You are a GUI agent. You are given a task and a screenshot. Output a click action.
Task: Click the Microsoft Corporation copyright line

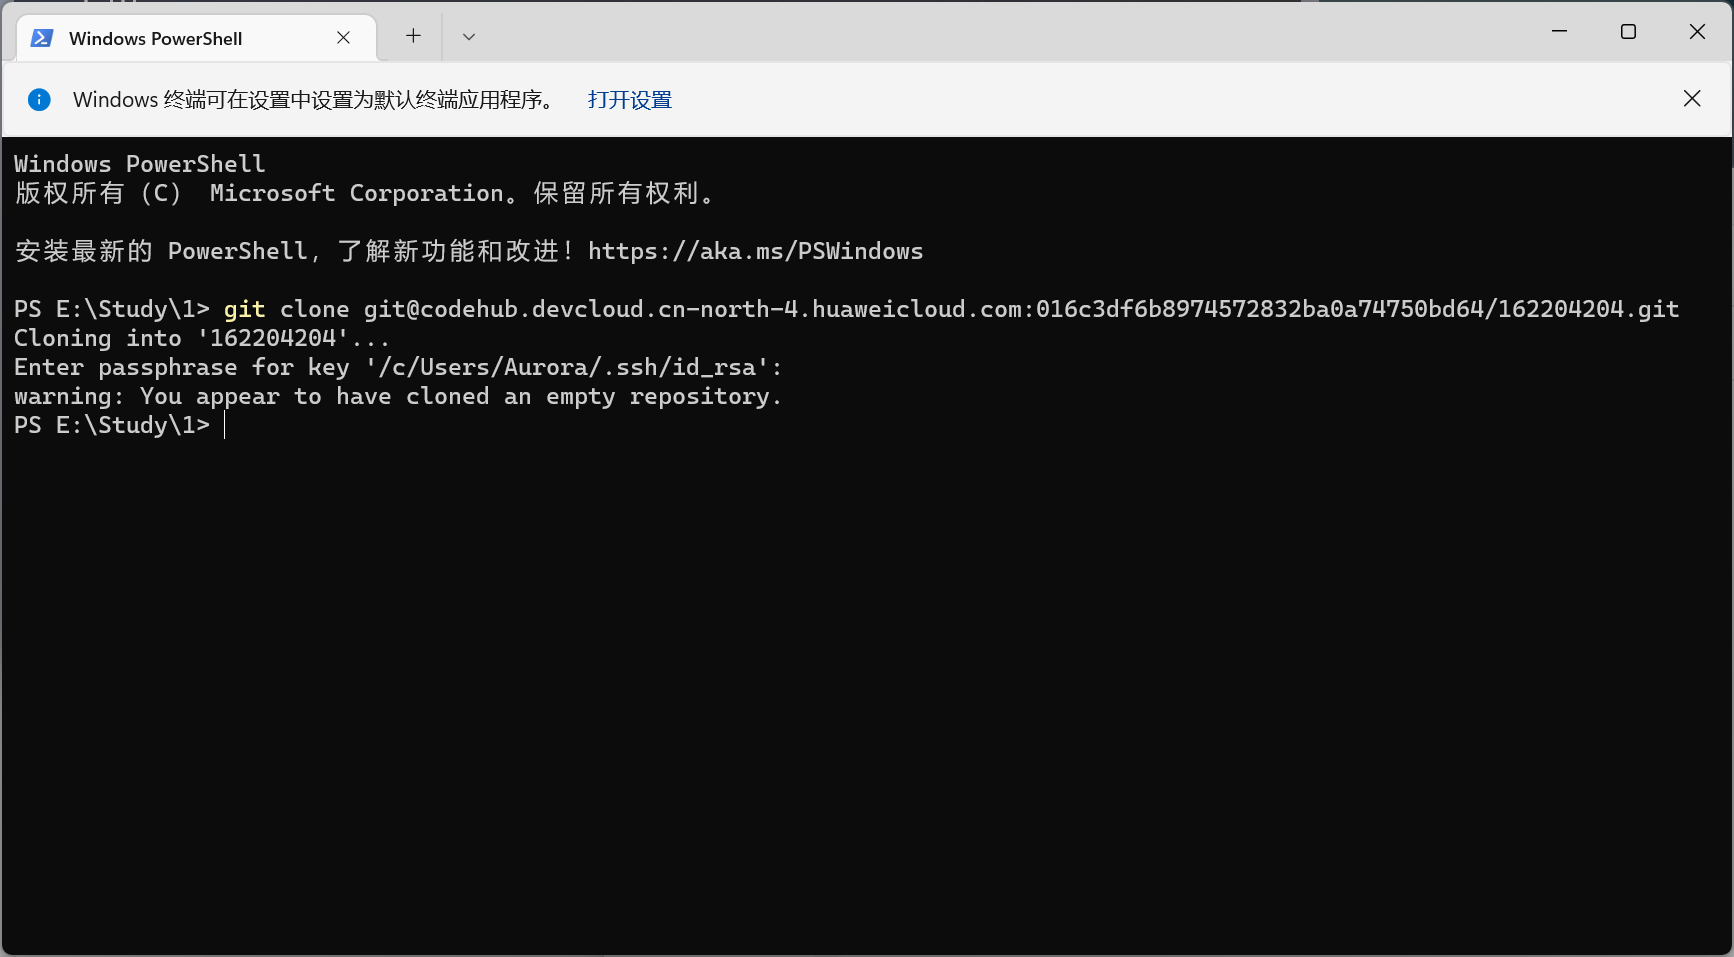(x=364, y=193)
